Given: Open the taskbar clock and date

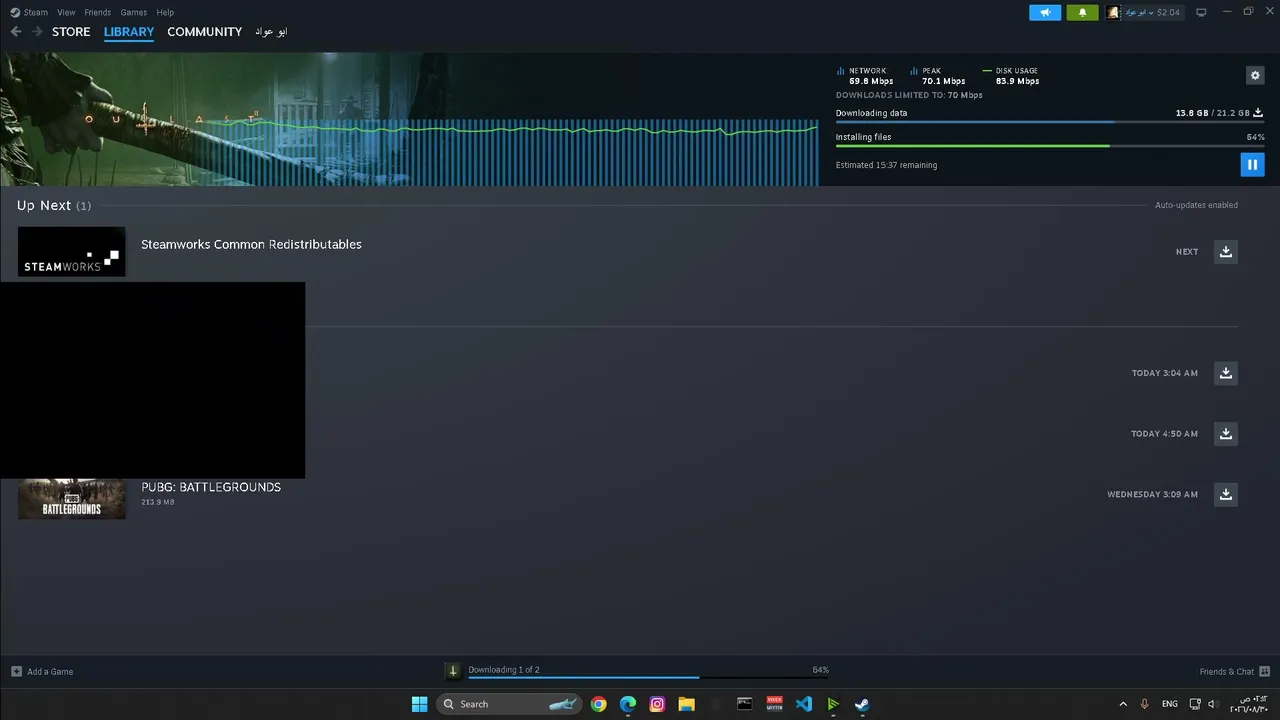Looking at the screenshot, I should click(x=1249, y=704).
